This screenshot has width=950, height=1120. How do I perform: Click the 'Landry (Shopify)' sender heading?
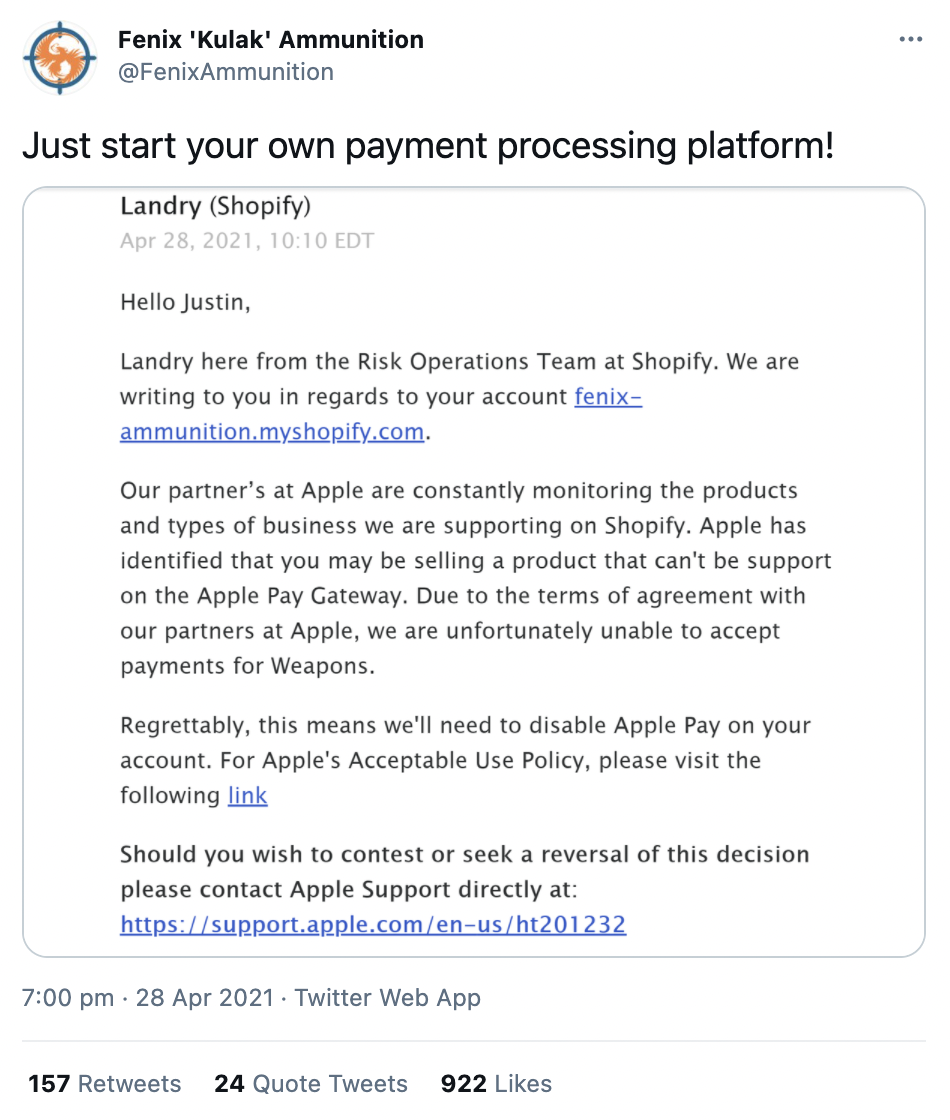(216, 206)
